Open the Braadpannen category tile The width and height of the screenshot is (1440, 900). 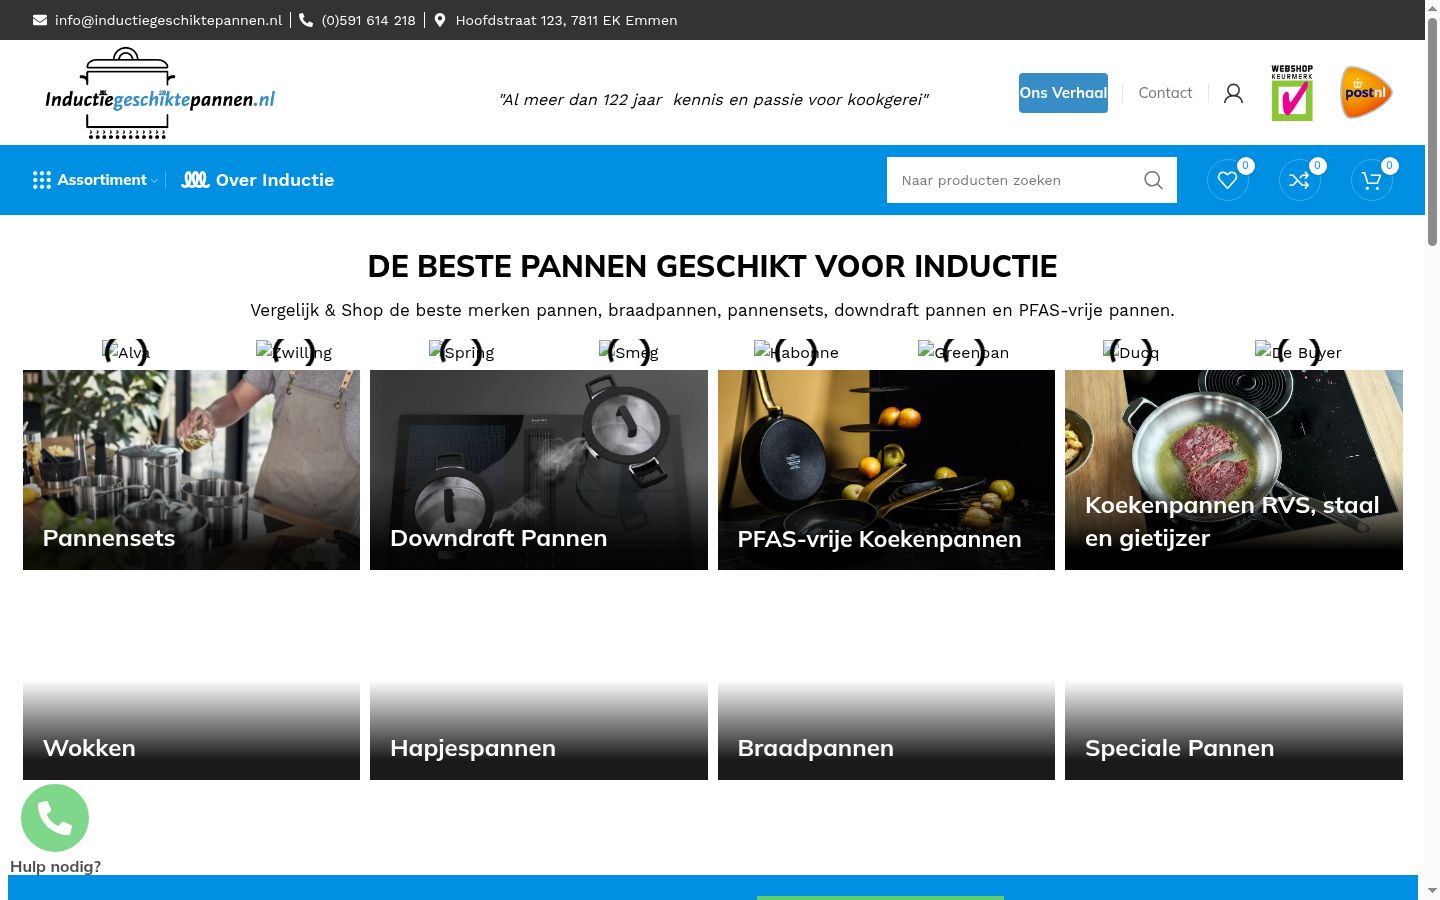click(886, 680)
